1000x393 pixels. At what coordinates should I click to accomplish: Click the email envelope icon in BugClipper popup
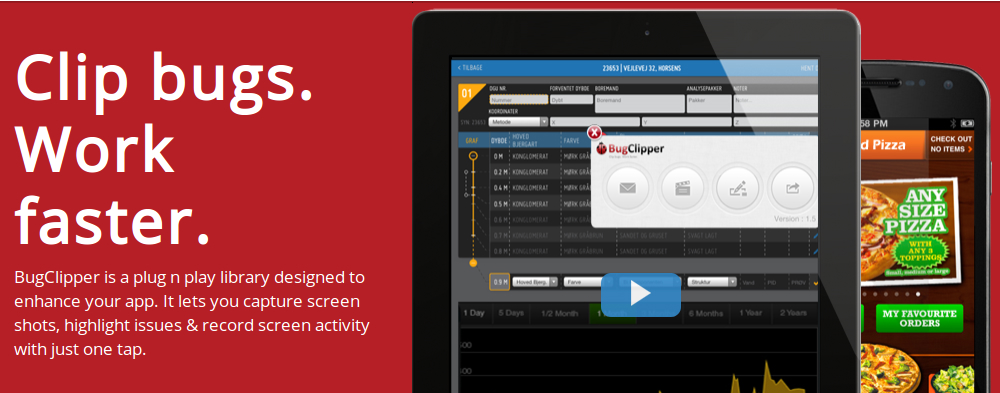tap(628, 188)
